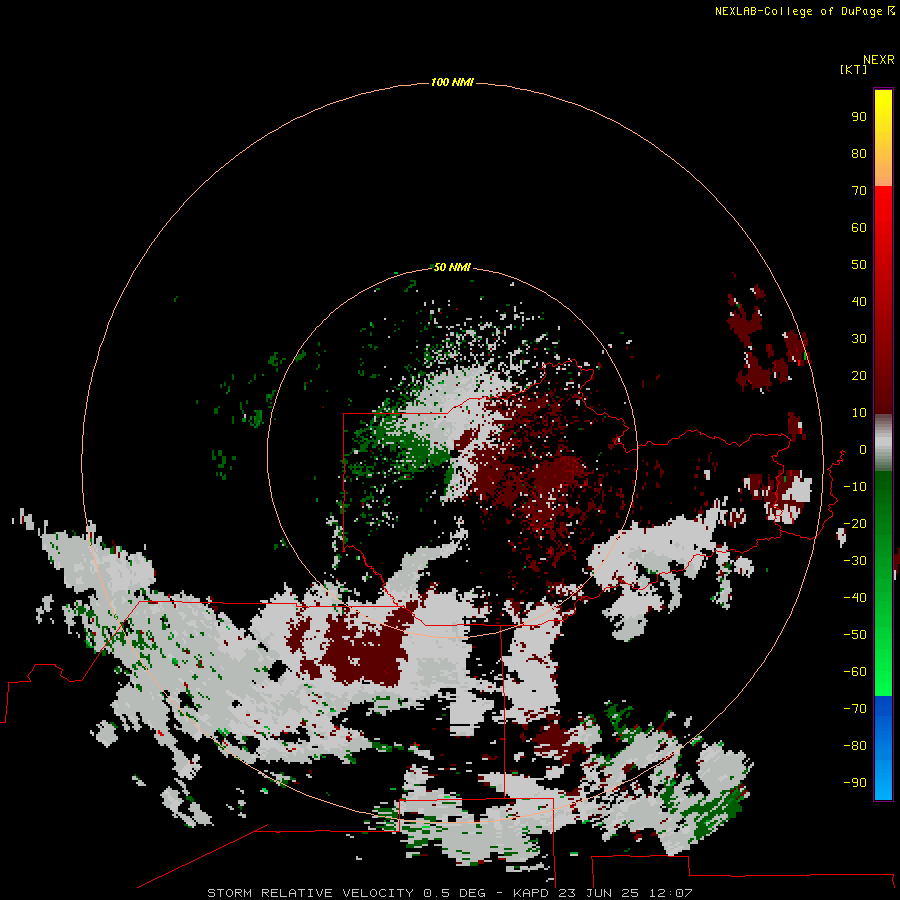Click the 50 label on color scale
The height and width of the screenshot is (900, 900).
(859, 265)
